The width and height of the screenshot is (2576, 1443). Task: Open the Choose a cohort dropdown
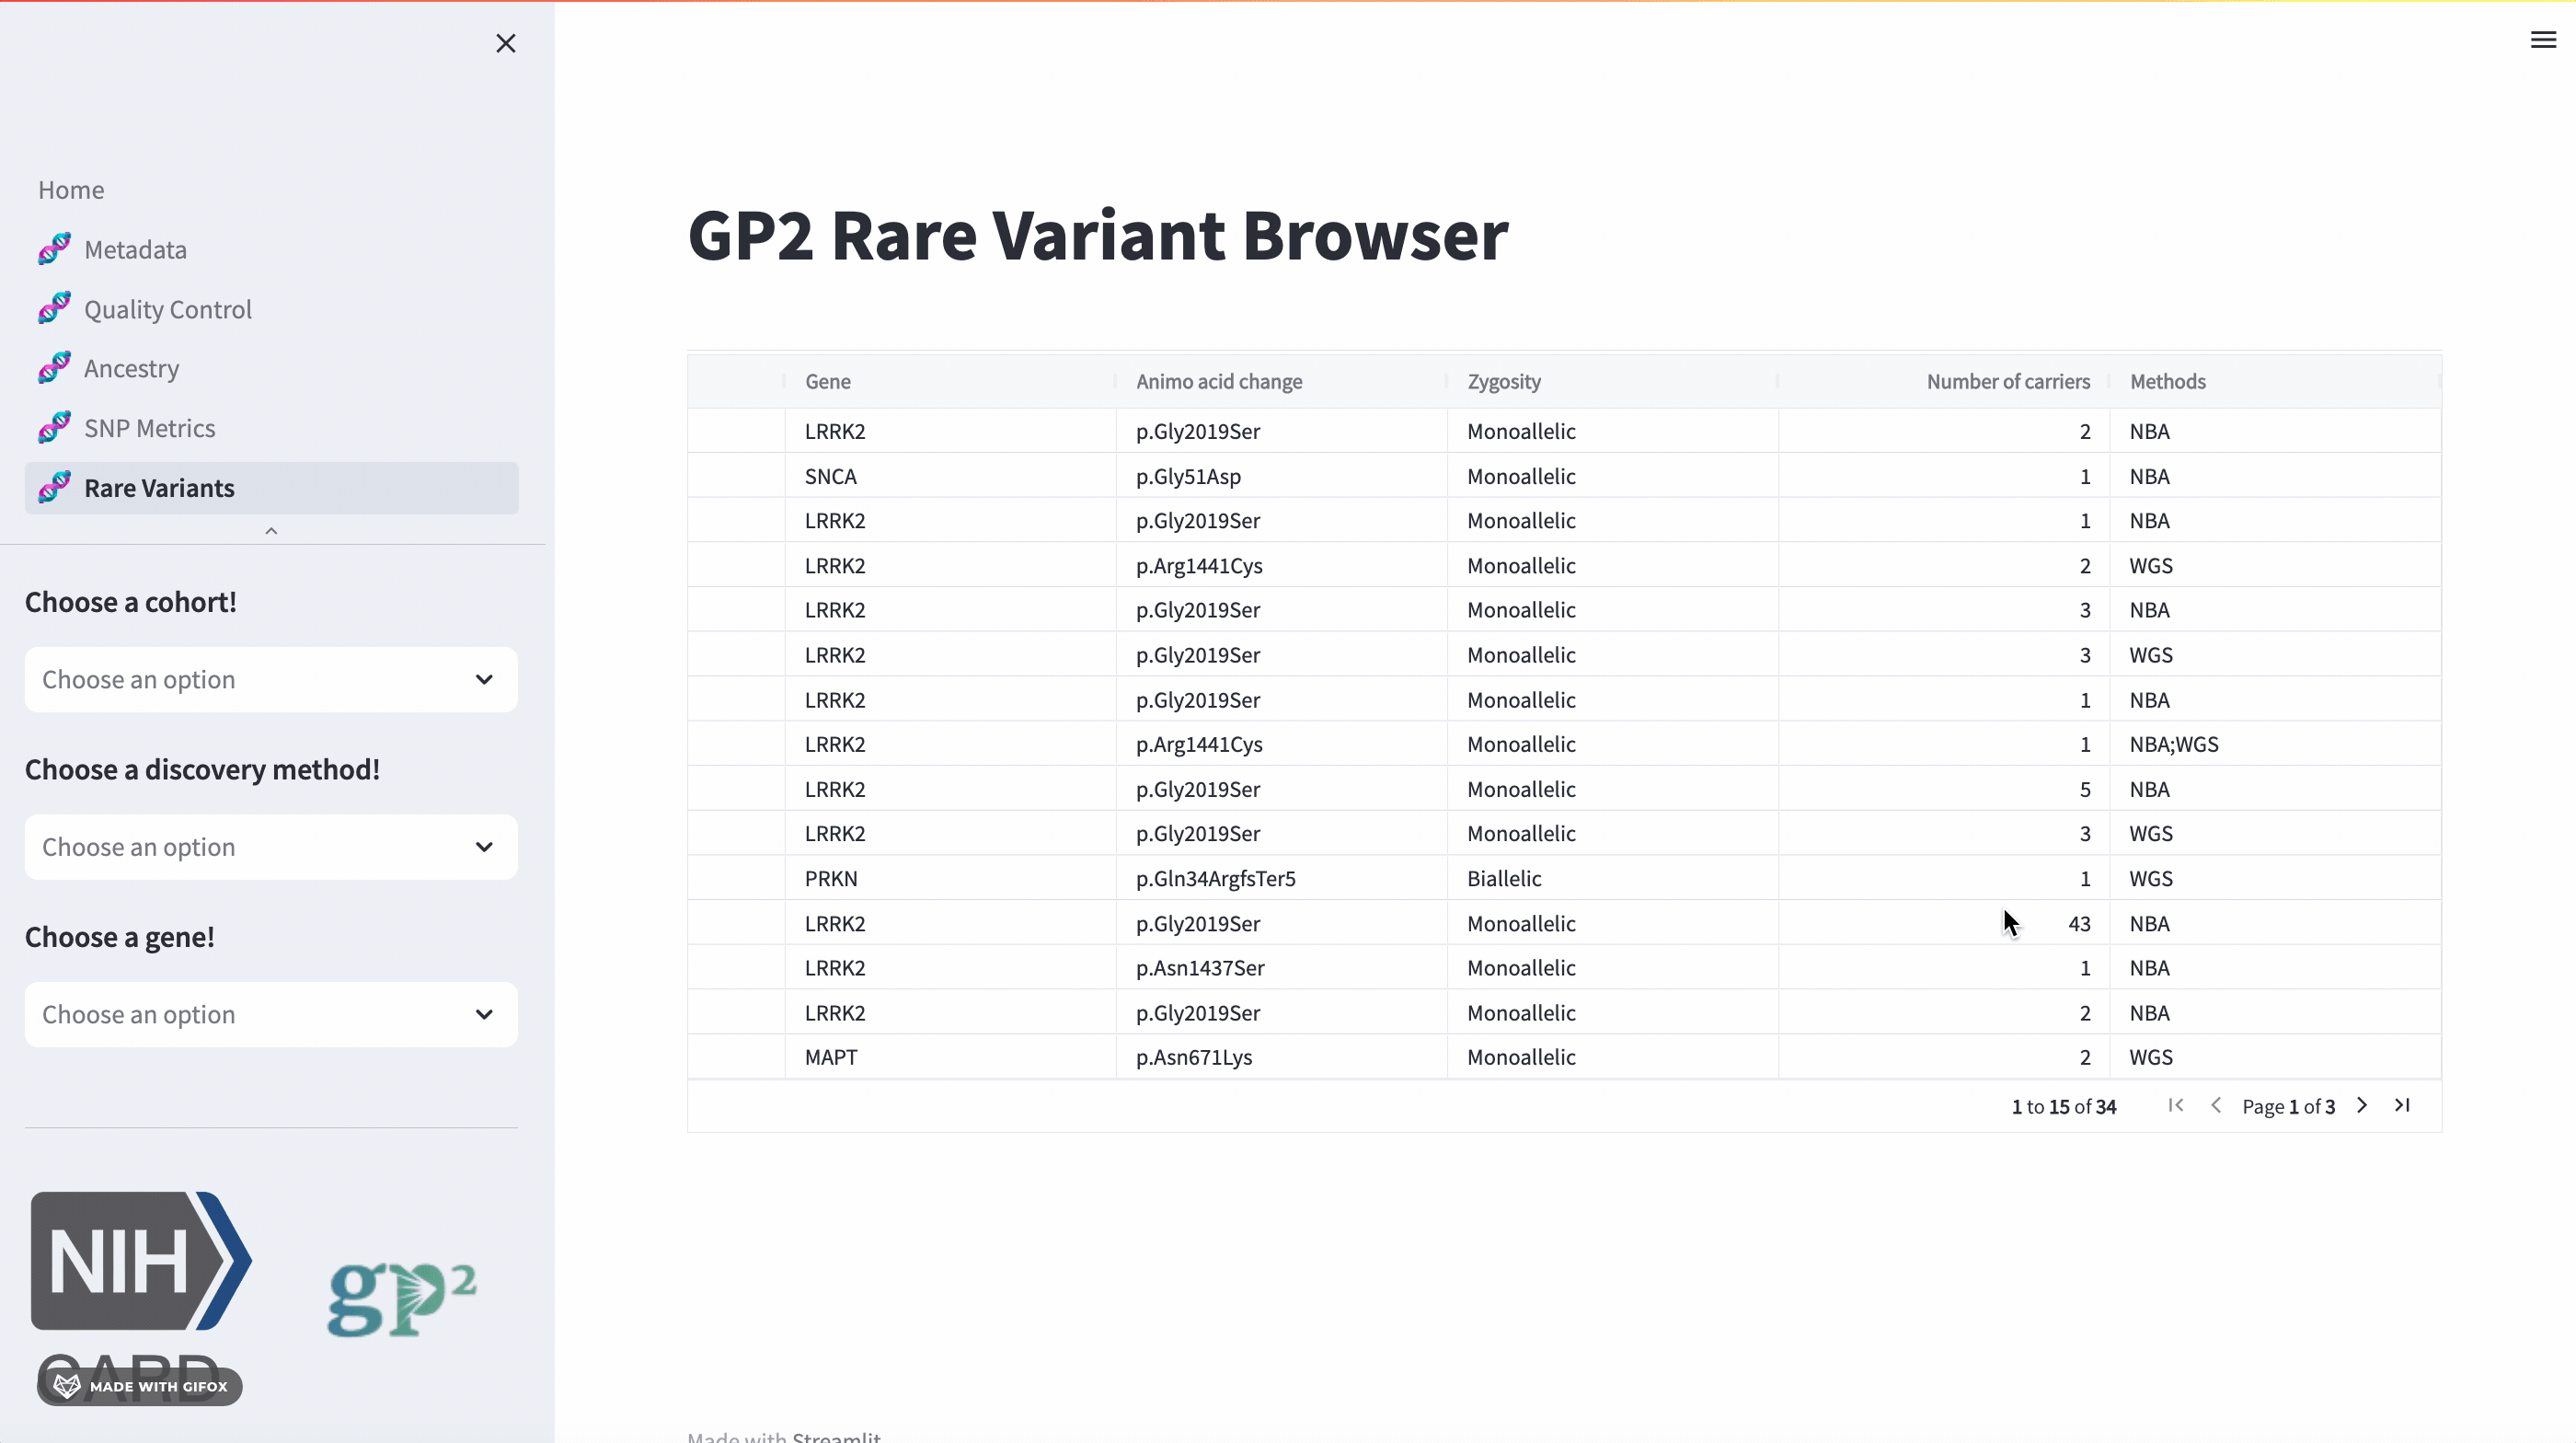(x=271, y=680)
